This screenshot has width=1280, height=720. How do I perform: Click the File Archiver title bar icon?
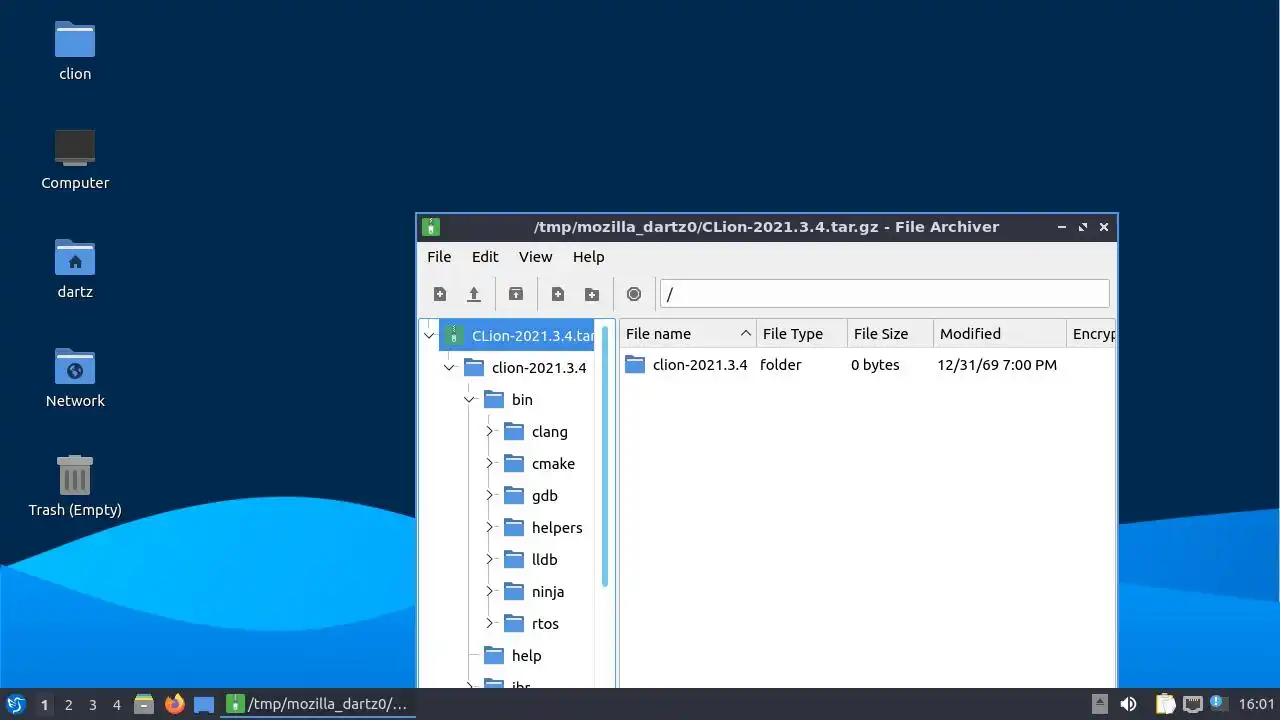click(x=431, y=227)
